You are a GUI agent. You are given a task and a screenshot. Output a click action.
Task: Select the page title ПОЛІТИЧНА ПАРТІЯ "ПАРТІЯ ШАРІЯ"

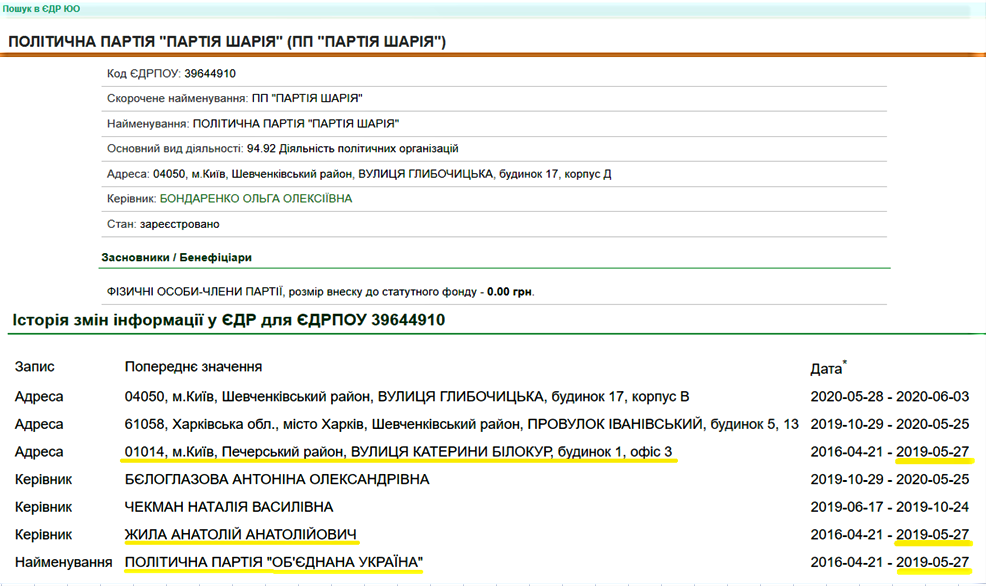(227, 41)
